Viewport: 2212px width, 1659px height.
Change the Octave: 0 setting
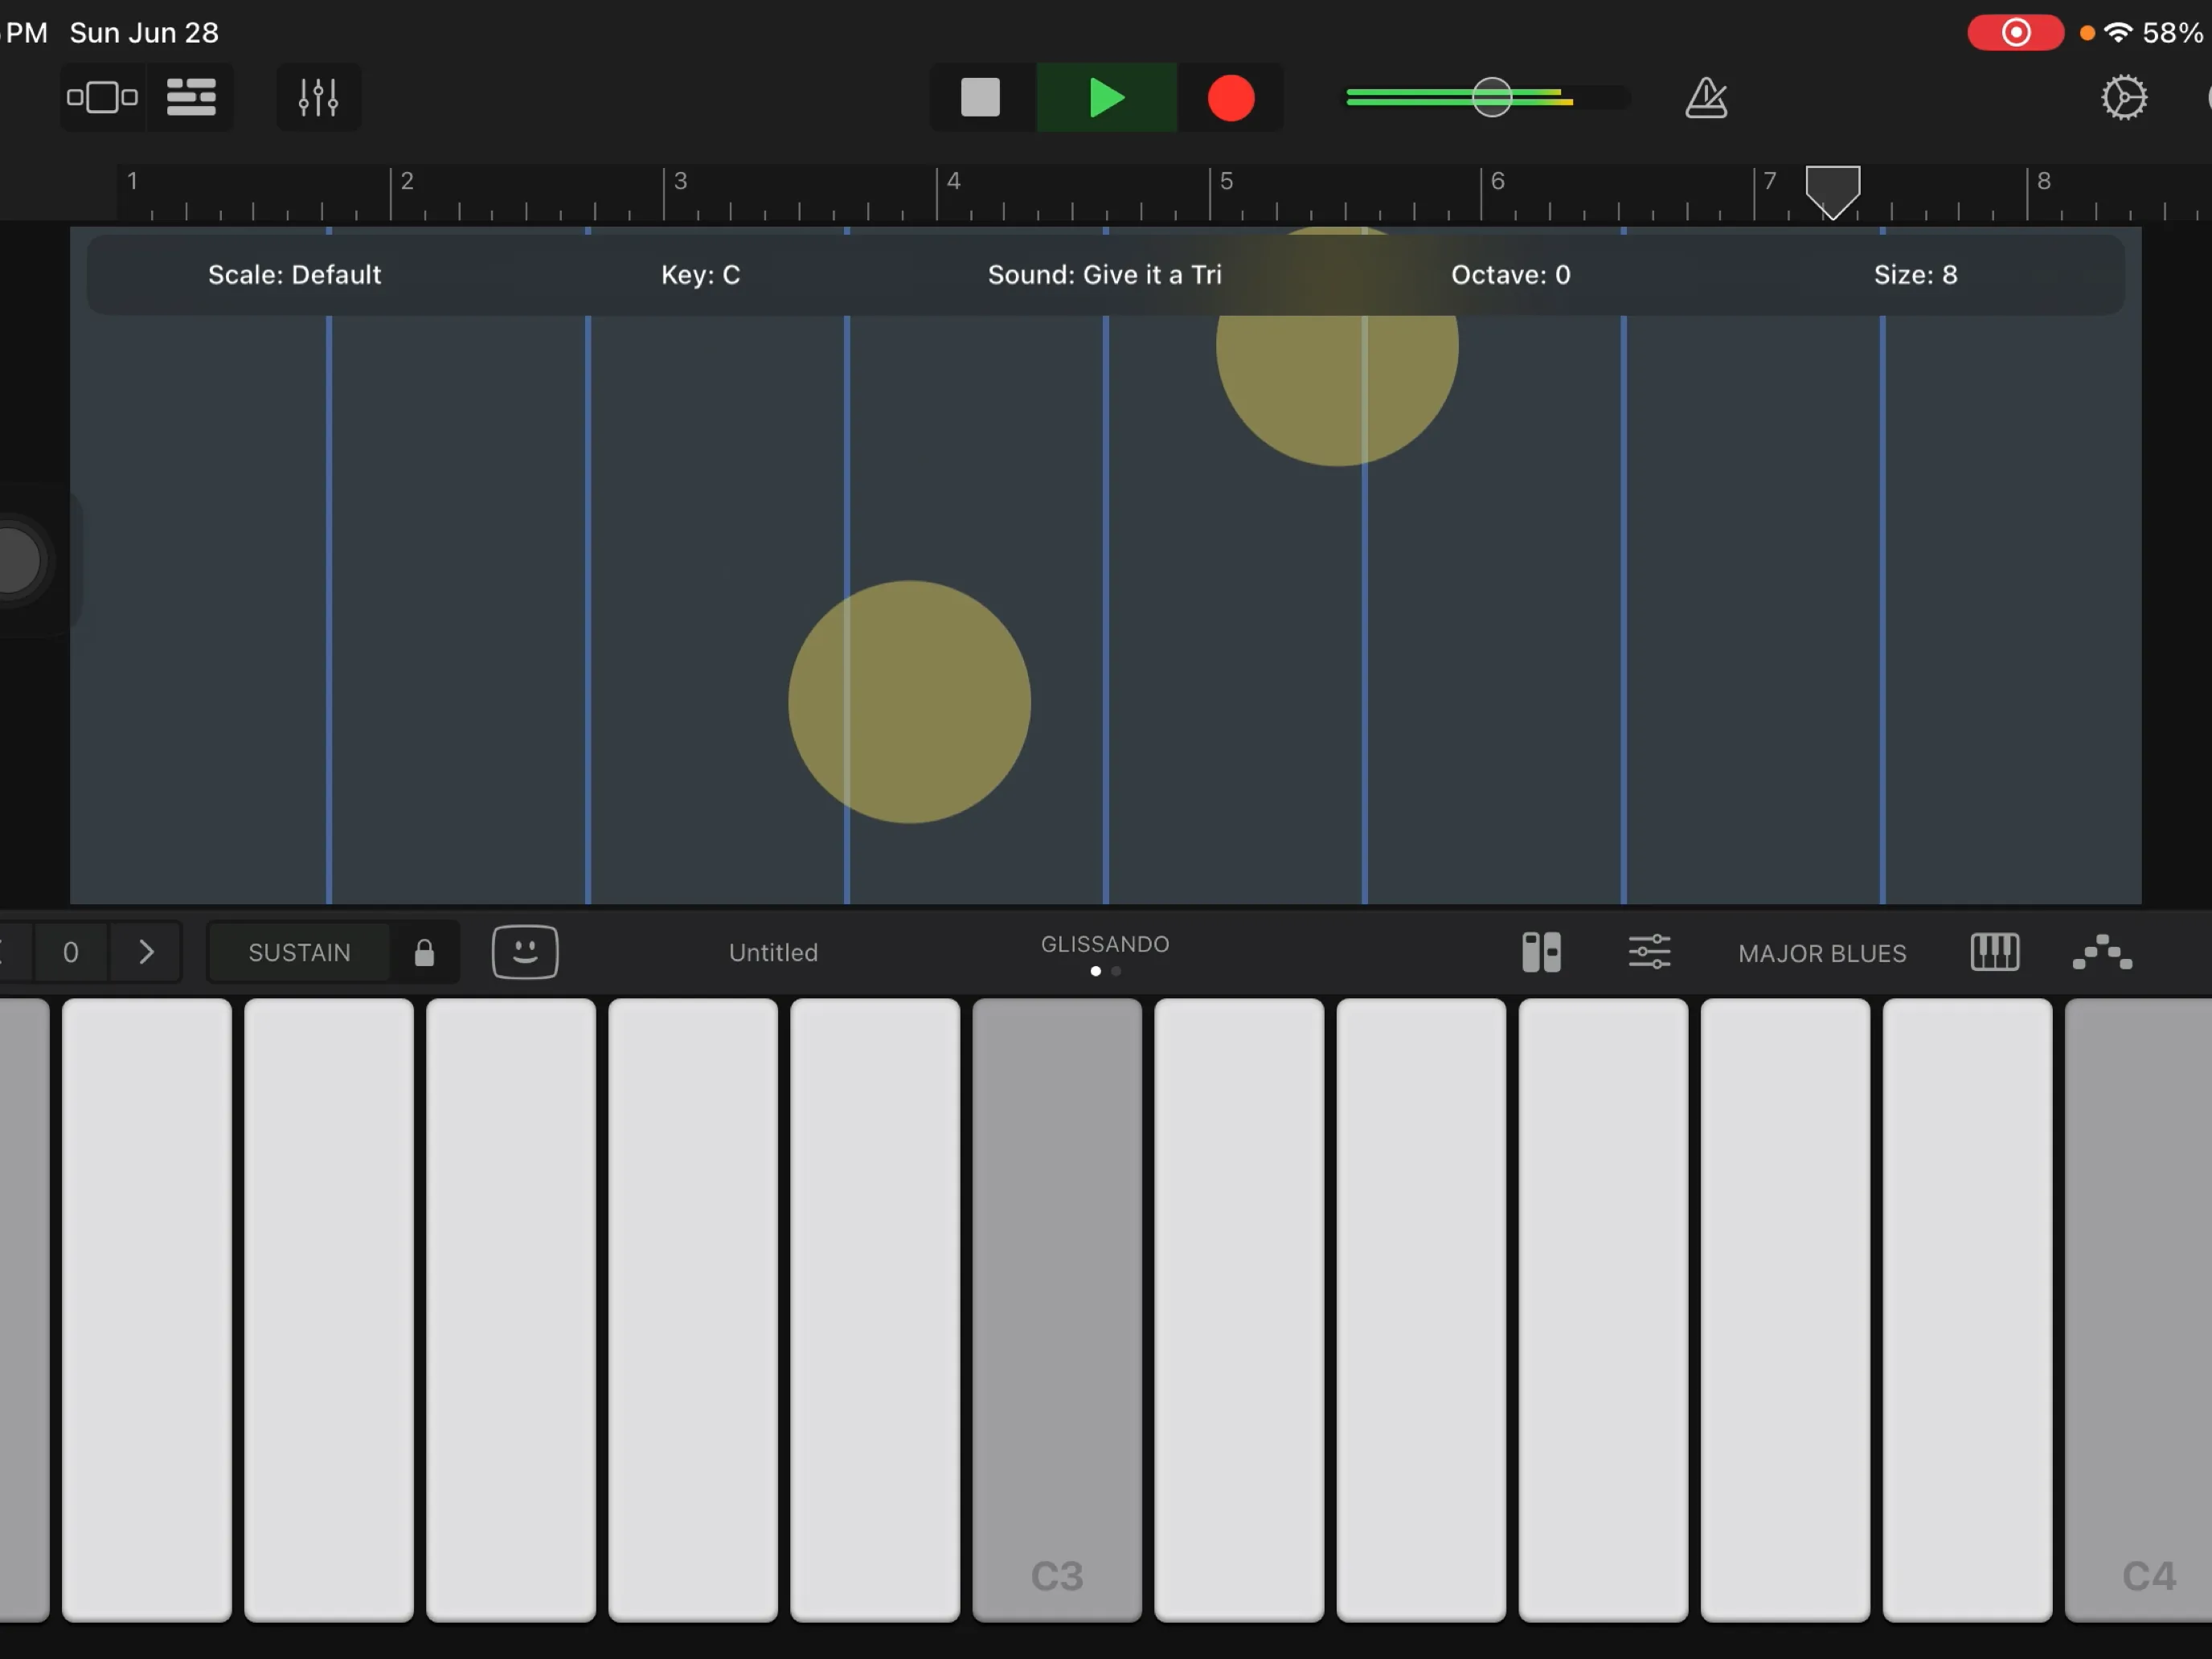[1511, 275]
